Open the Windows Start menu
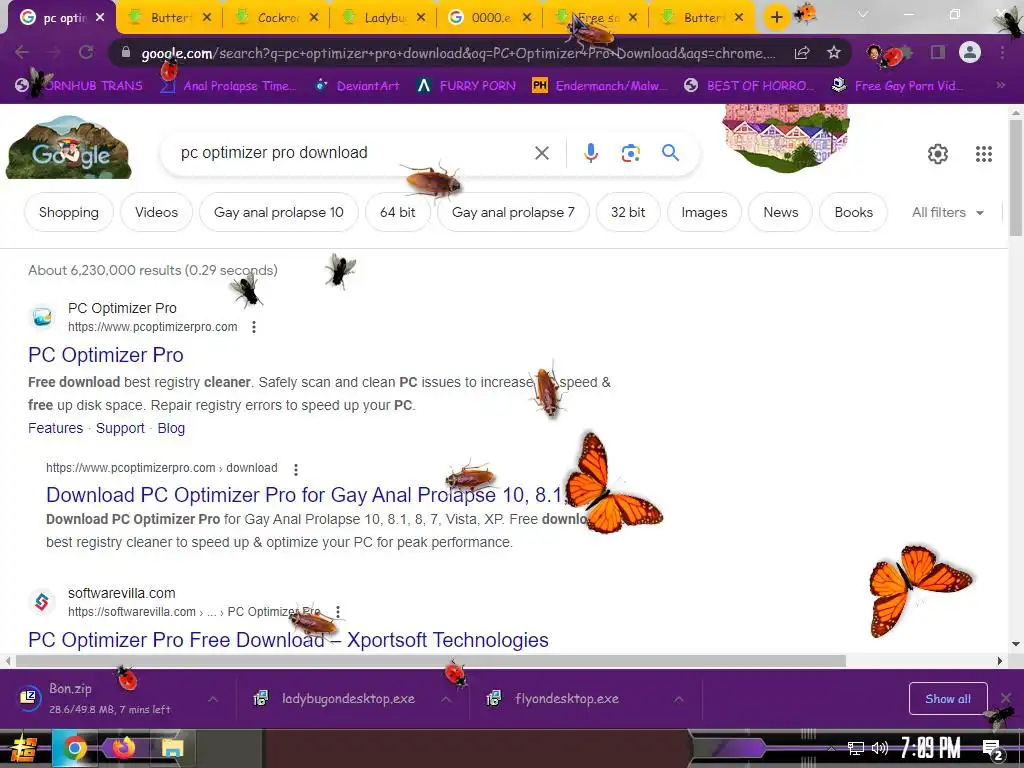1024x768 pixels. pyautogui.click(x=22, y=748)
